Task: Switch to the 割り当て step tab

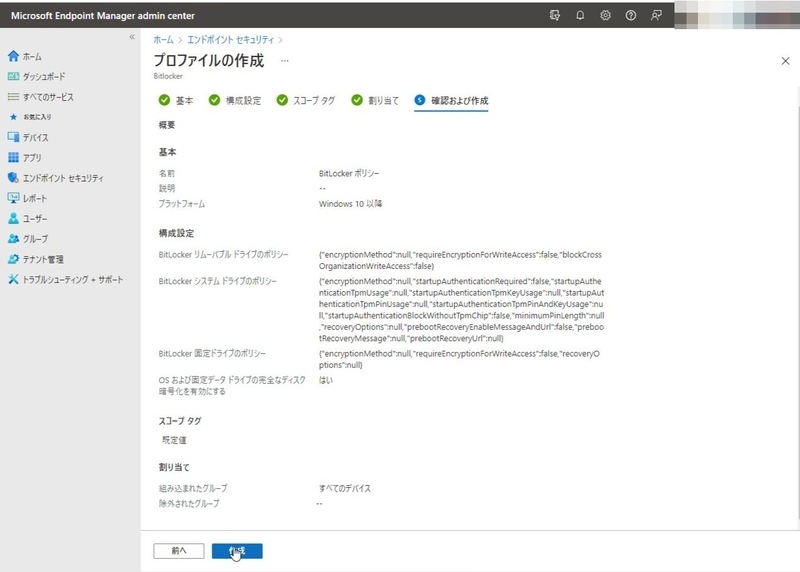Action: [375, 101]
